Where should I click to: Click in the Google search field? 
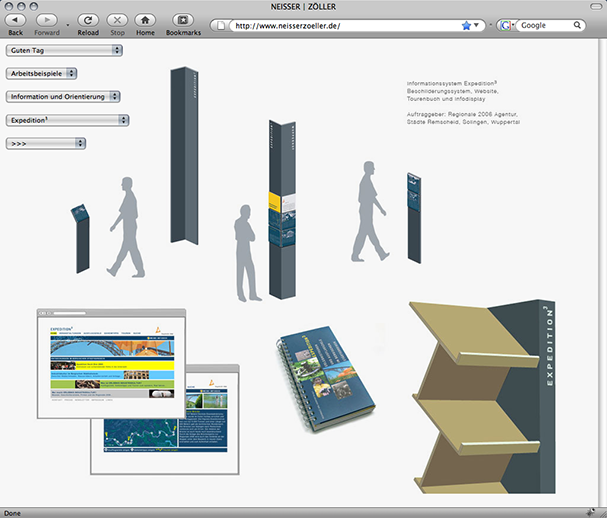[555, 25]
